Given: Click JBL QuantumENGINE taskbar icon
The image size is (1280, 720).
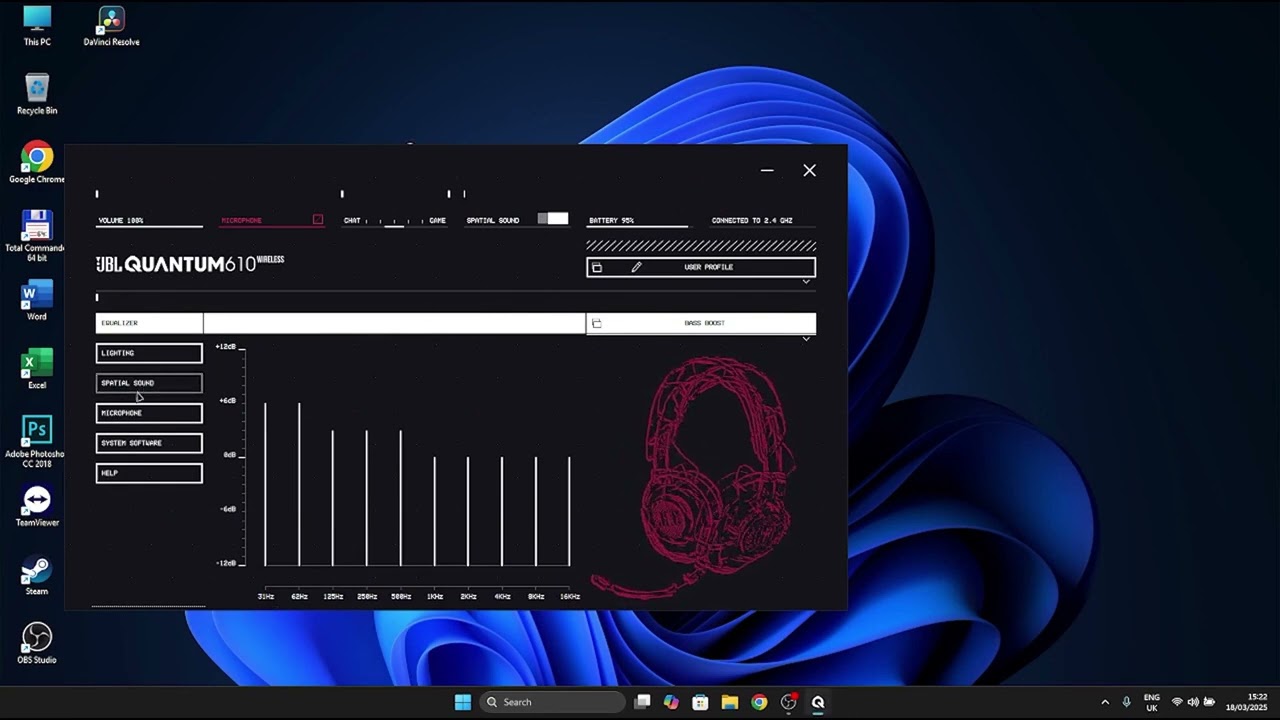Looking at the screenshot, I should point(818,702).
